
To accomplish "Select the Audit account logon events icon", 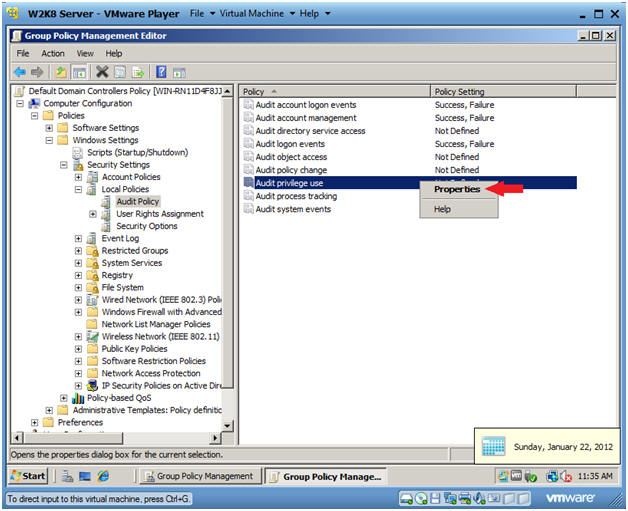I will (248, 105).
